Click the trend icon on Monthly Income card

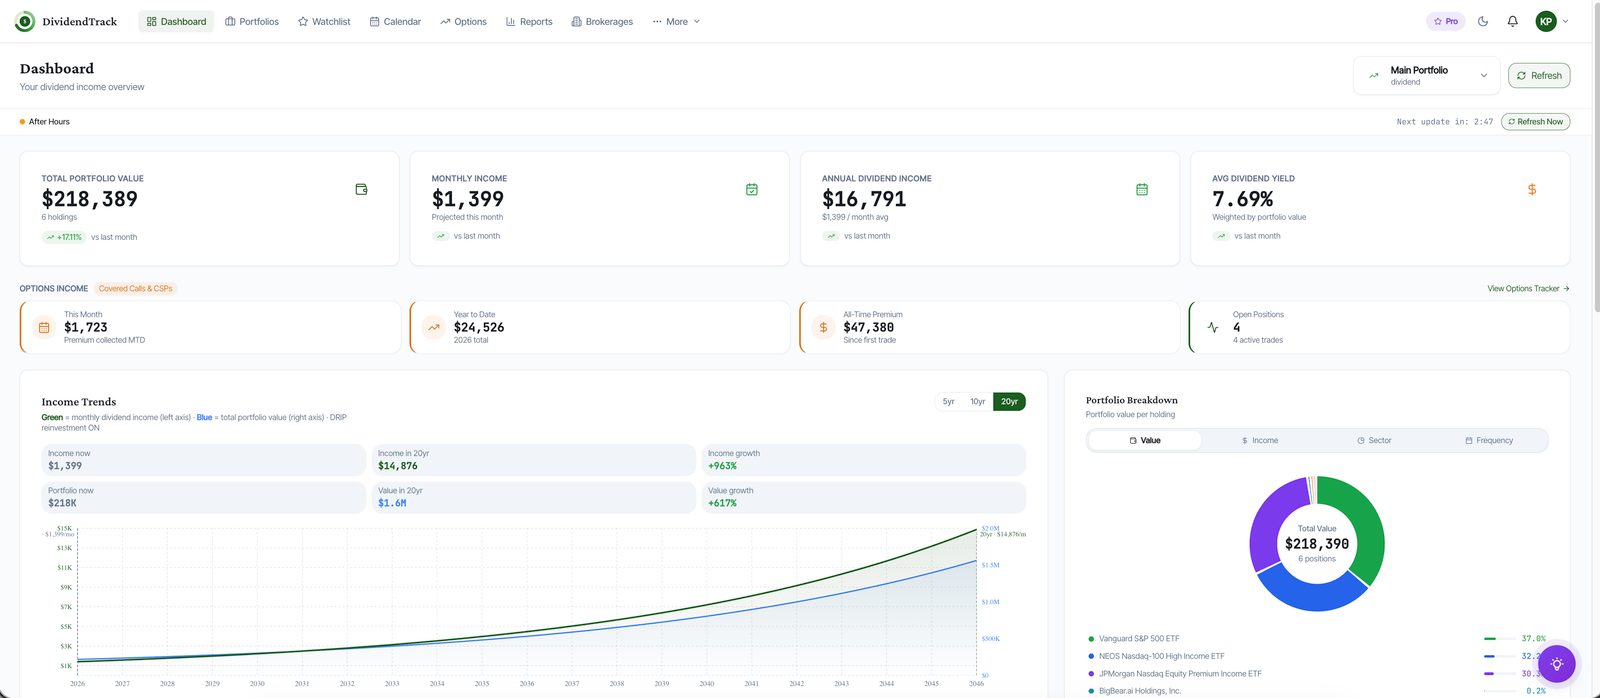[440, 236]
